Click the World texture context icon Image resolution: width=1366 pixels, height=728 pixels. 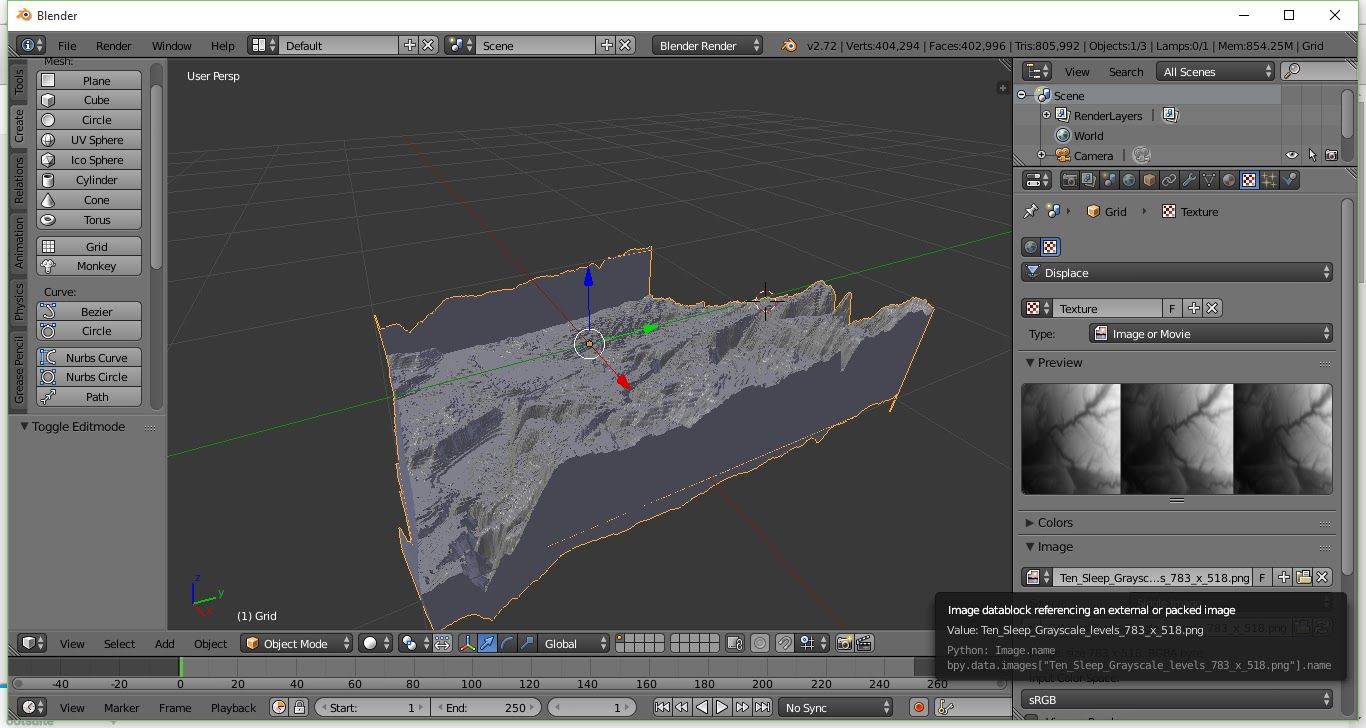click(1030, 246)
